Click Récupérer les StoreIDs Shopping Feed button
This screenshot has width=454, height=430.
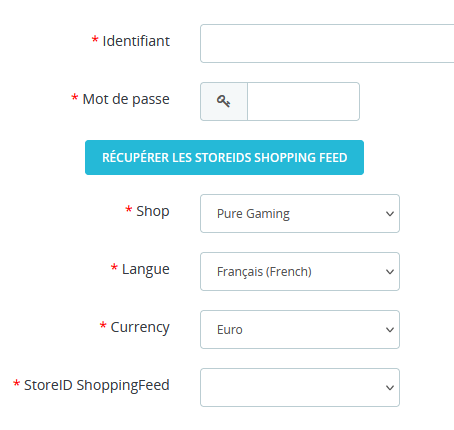(x=224, y=157)
